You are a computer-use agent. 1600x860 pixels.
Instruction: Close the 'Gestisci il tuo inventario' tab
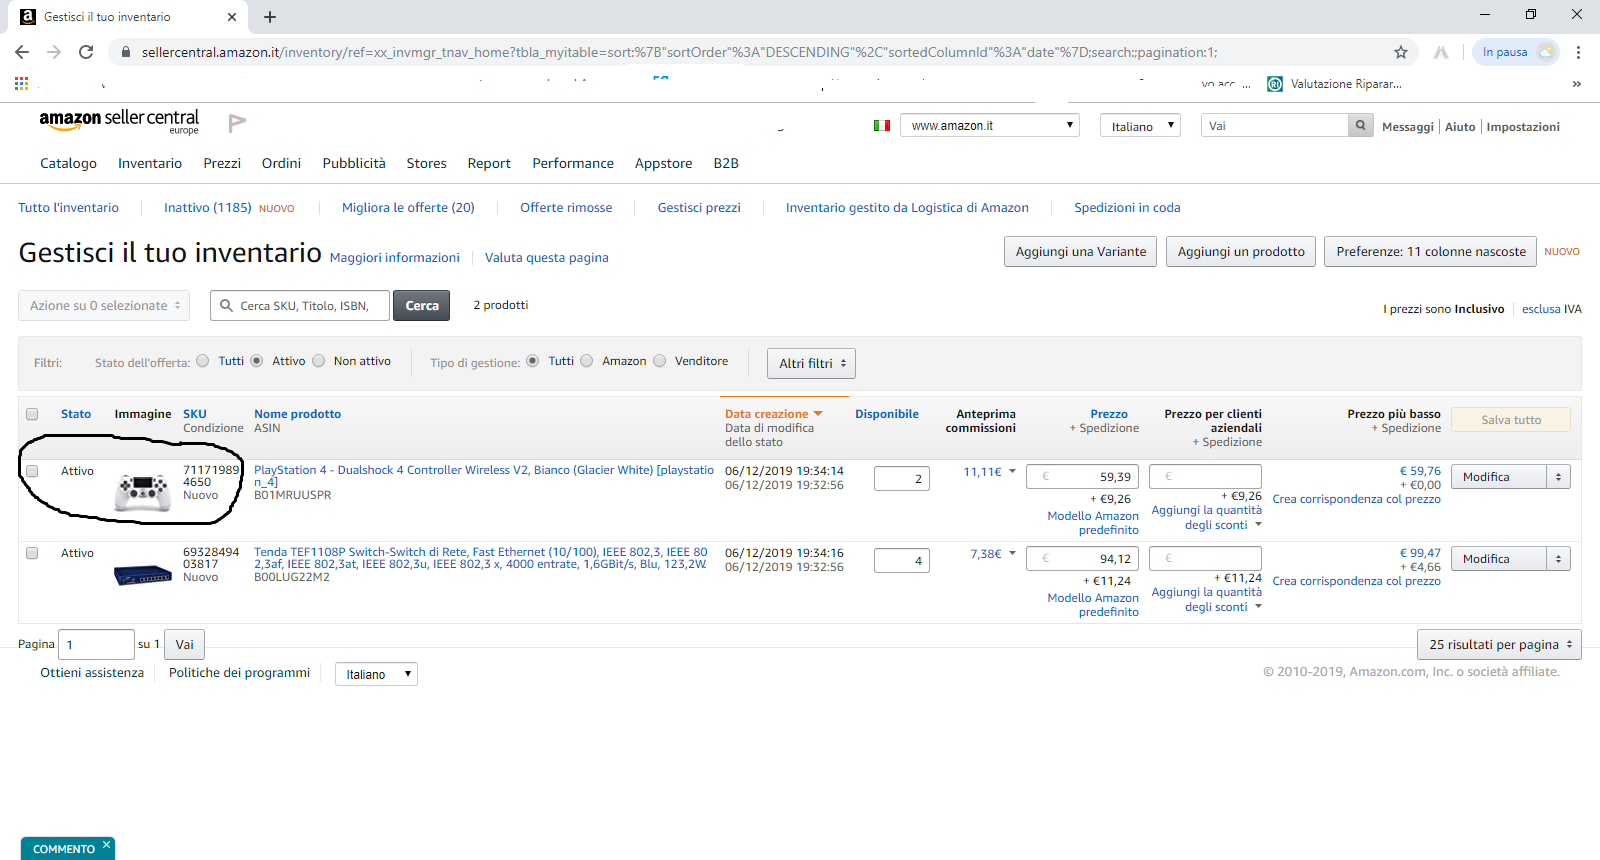coord(232,17)
